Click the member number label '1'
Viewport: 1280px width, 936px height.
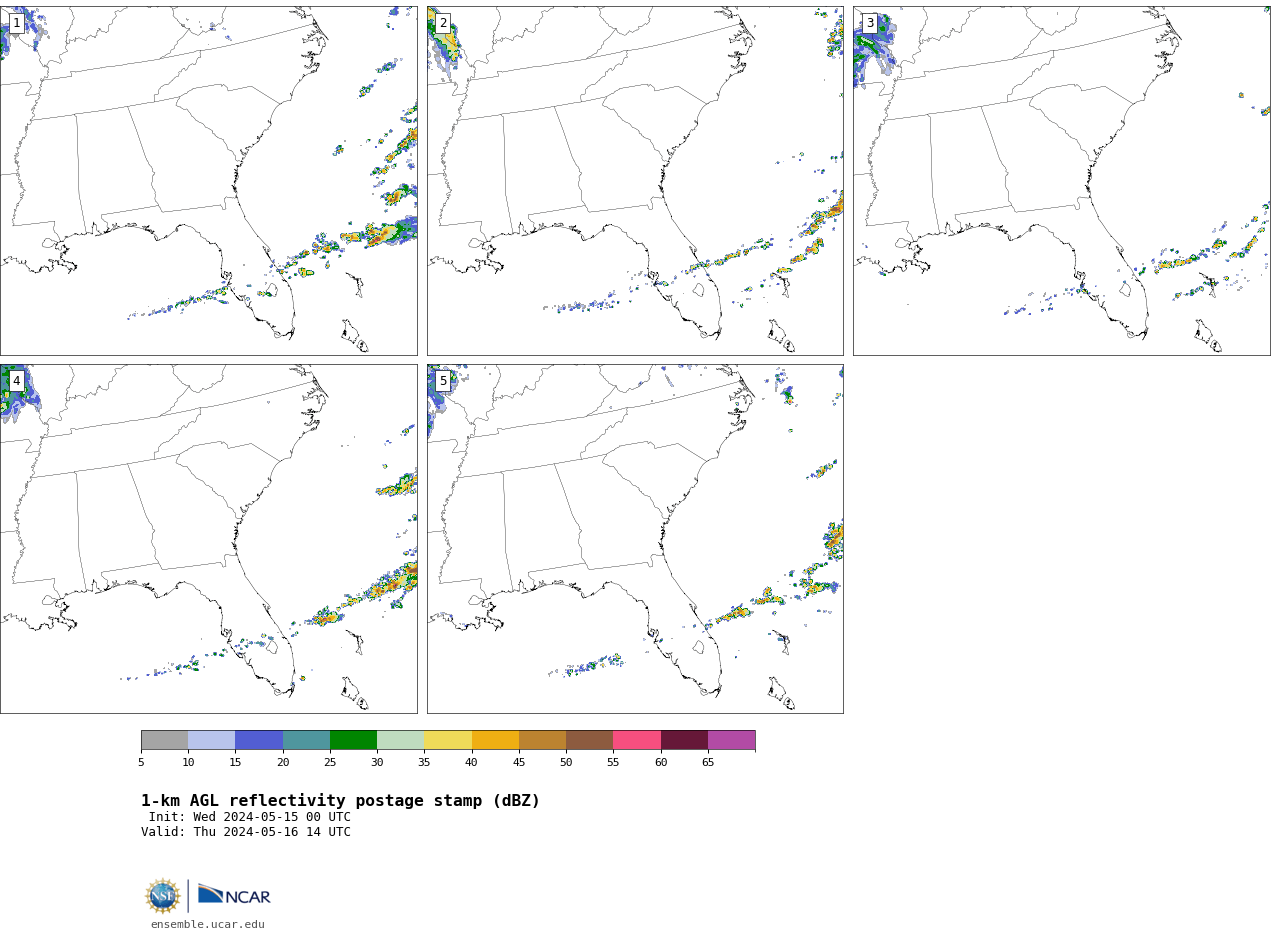point(16,23)
